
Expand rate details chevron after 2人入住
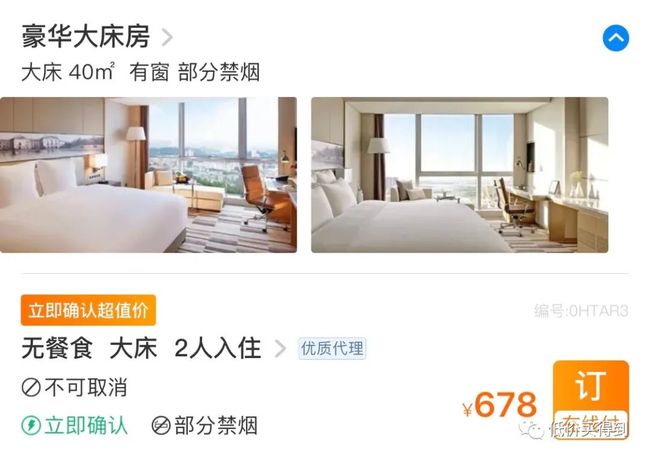280,348
